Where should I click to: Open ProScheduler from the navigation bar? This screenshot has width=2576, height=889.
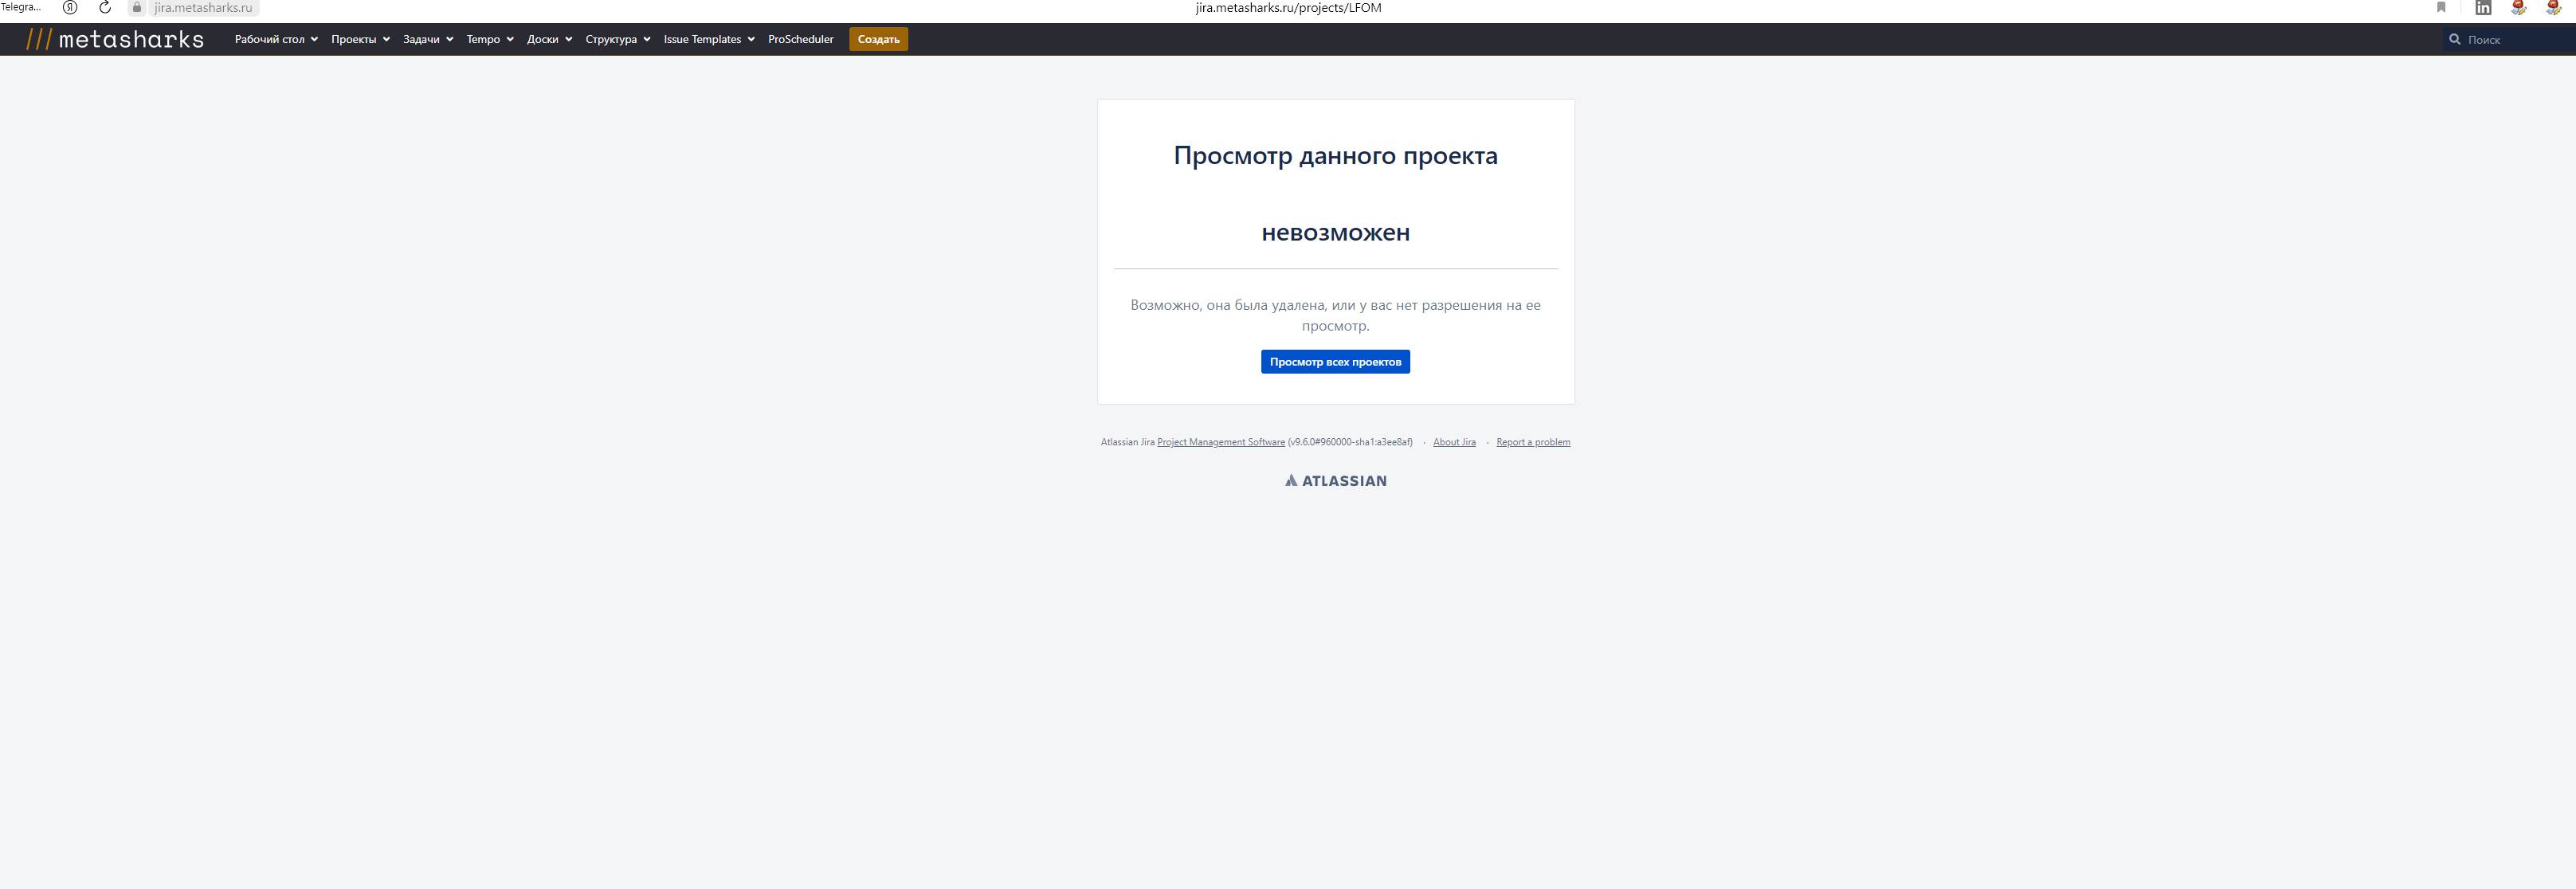(x=800, y=39)
